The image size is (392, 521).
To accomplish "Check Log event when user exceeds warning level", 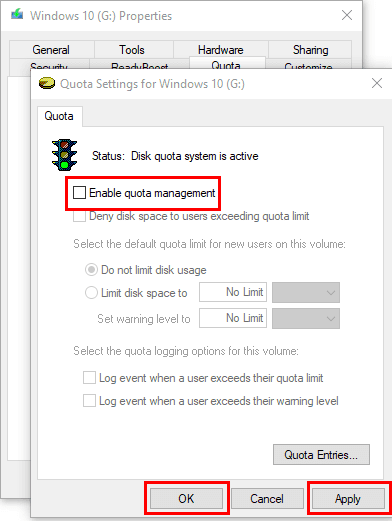I will click(89, 401).
